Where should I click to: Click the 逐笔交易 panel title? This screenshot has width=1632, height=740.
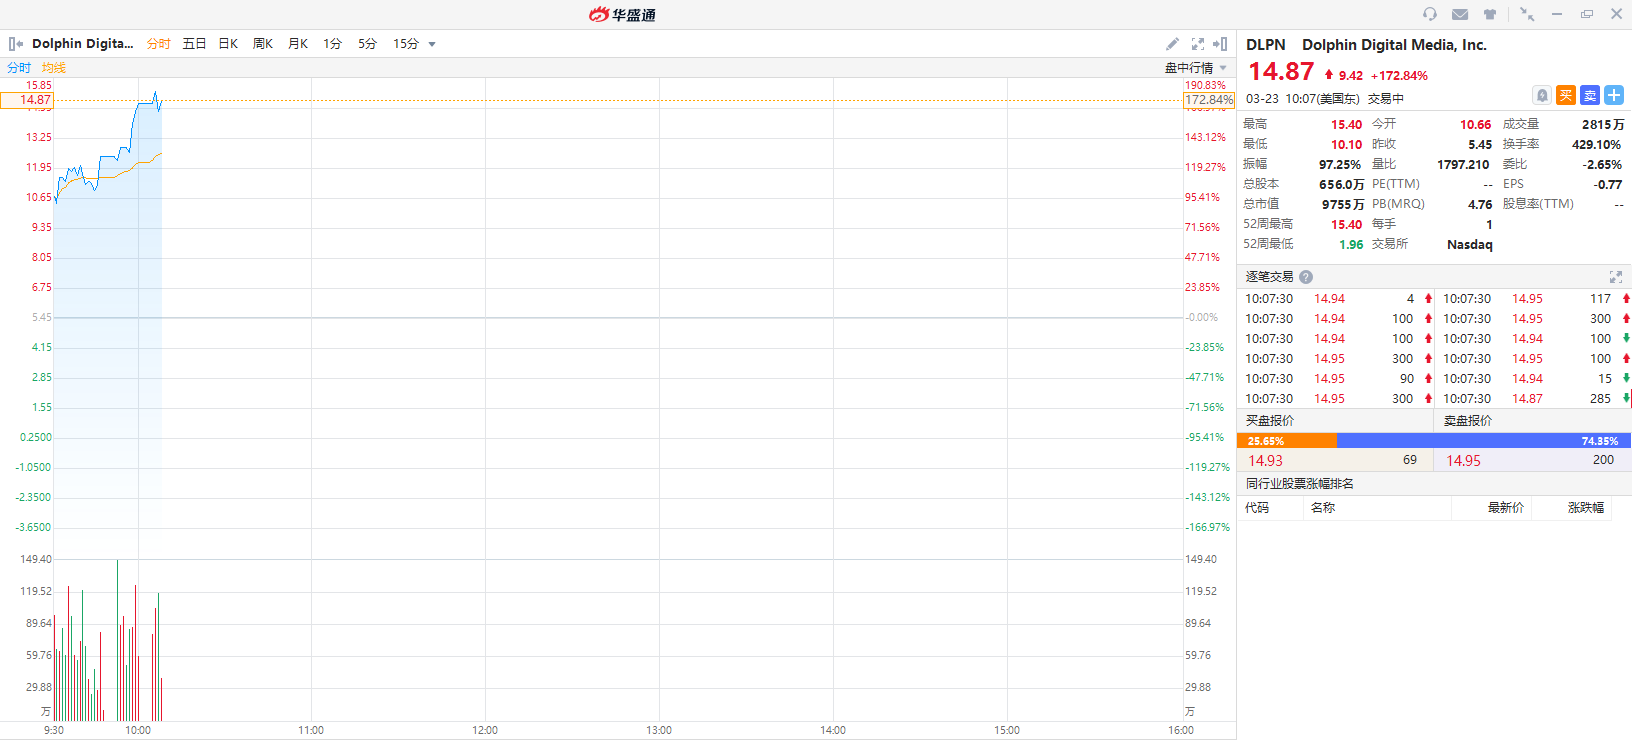(1269, 277)
